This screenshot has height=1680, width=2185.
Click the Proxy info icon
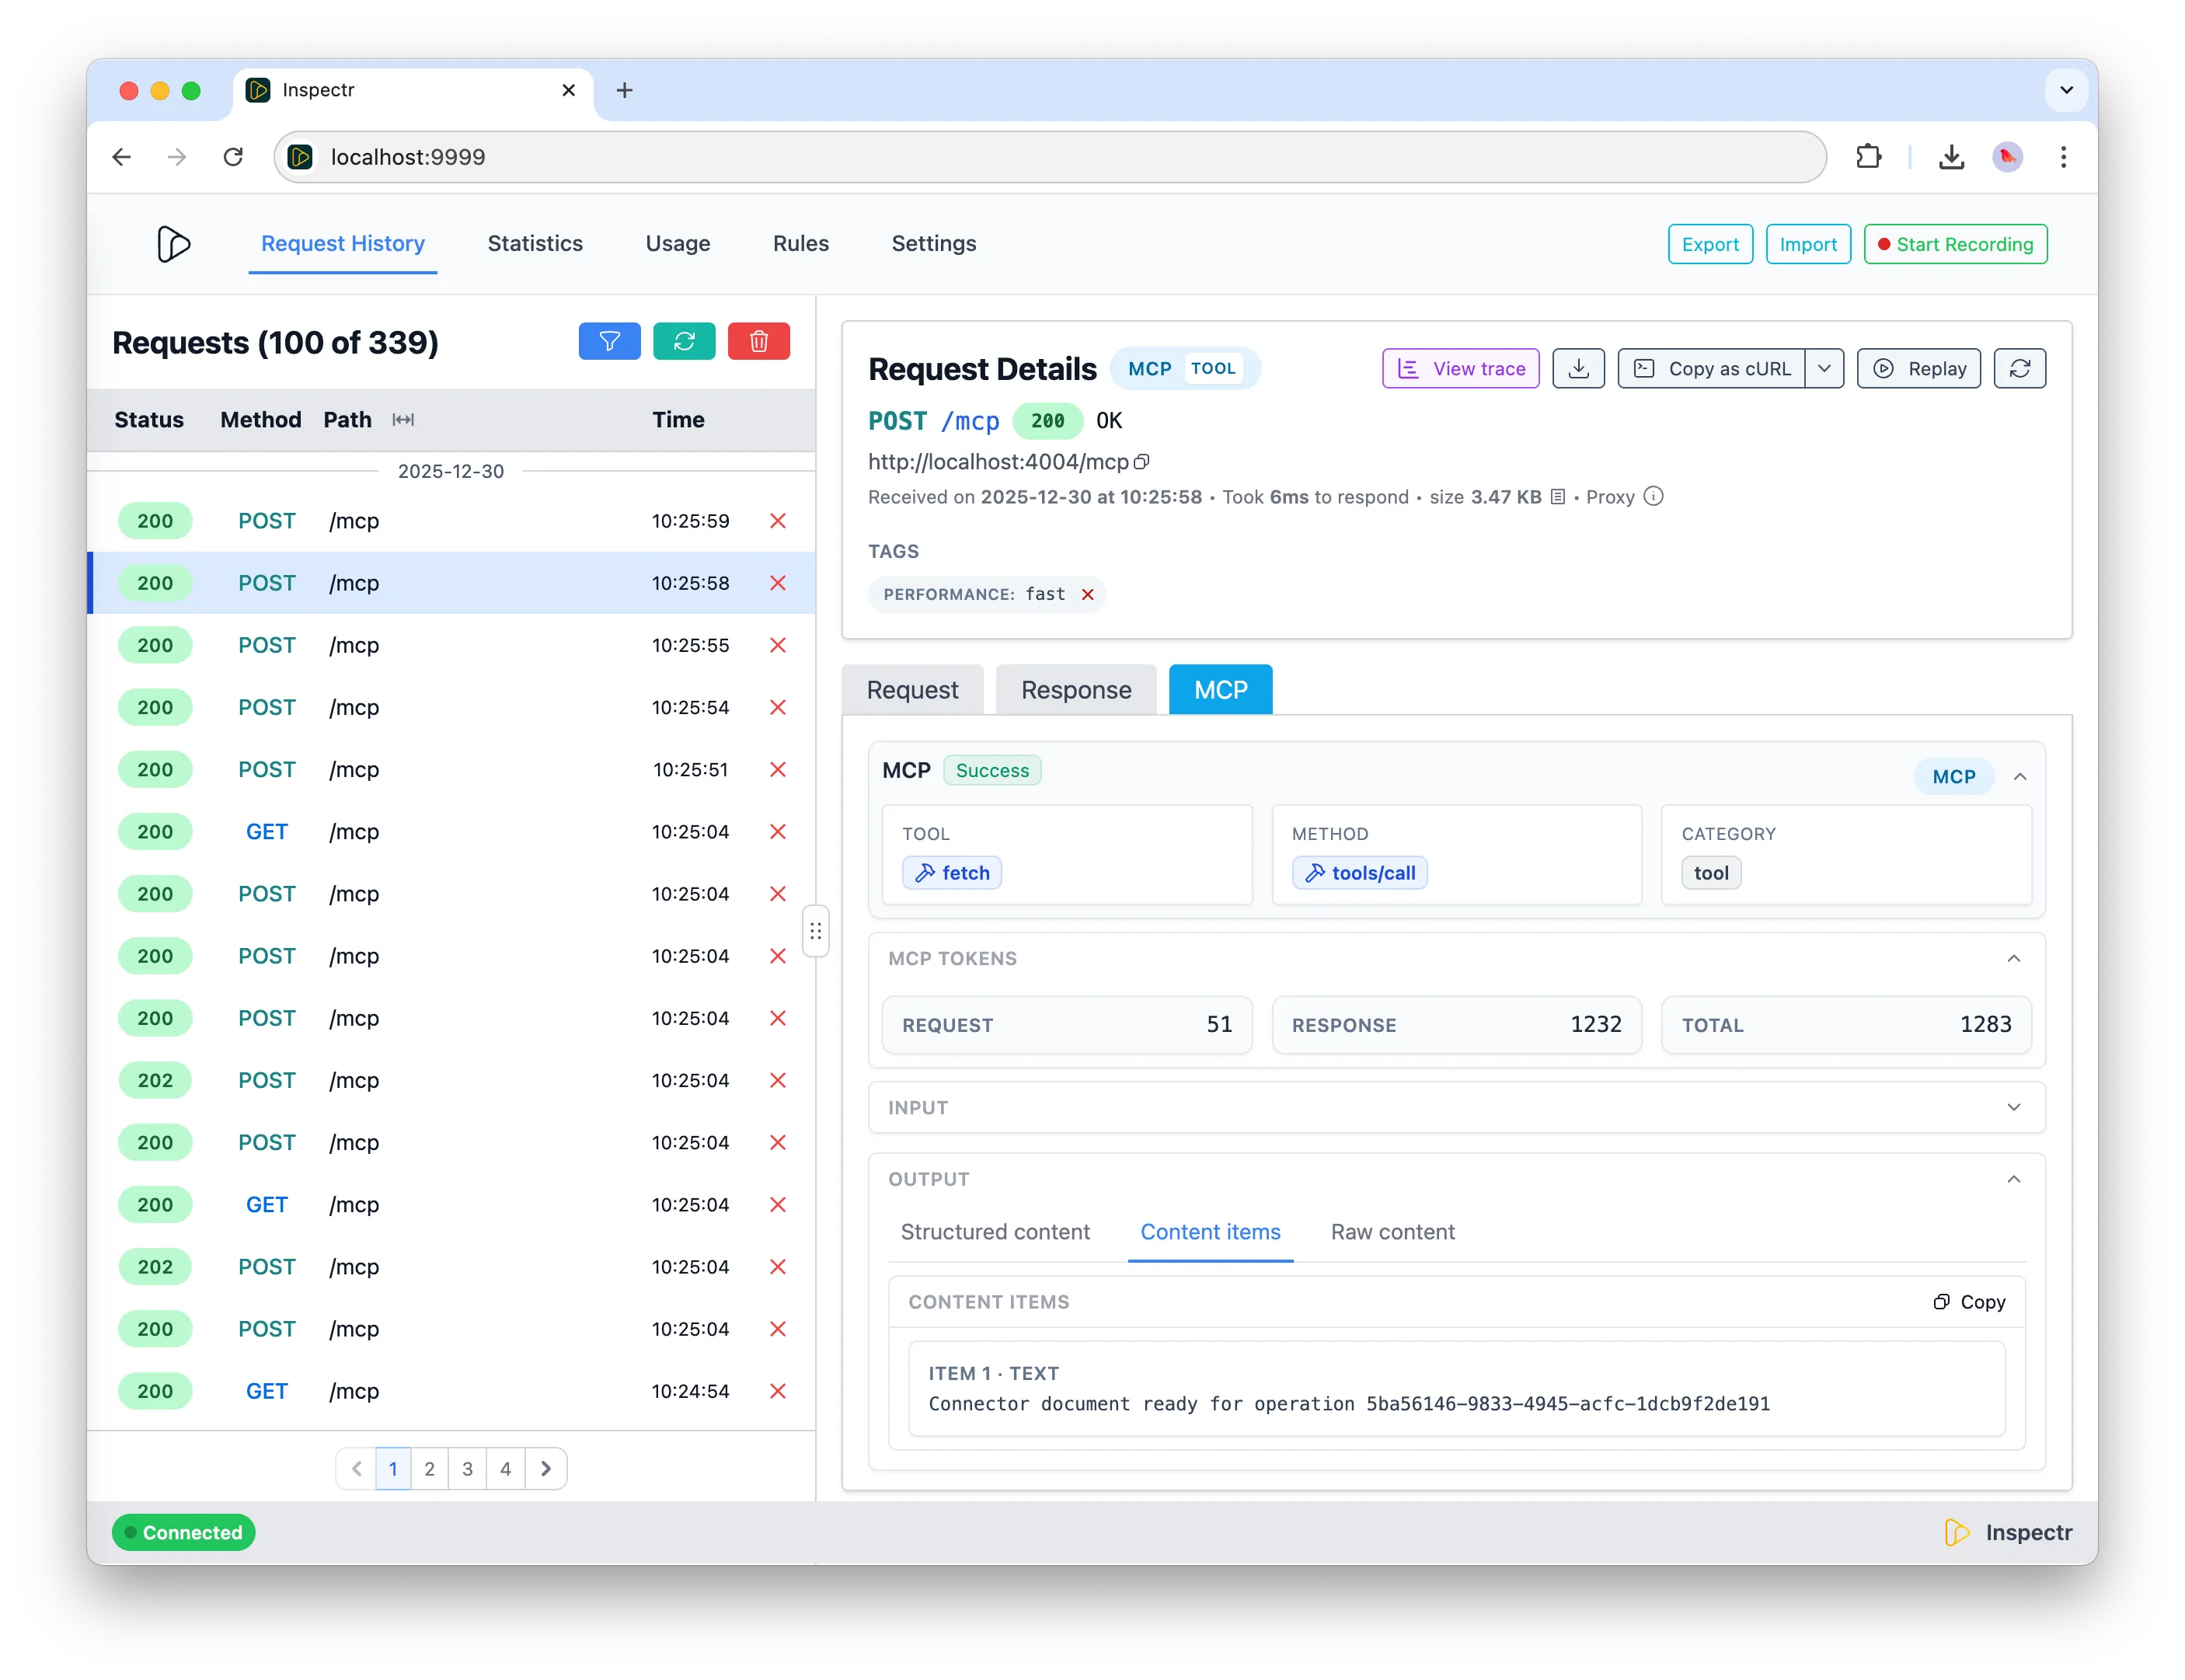1653,496
